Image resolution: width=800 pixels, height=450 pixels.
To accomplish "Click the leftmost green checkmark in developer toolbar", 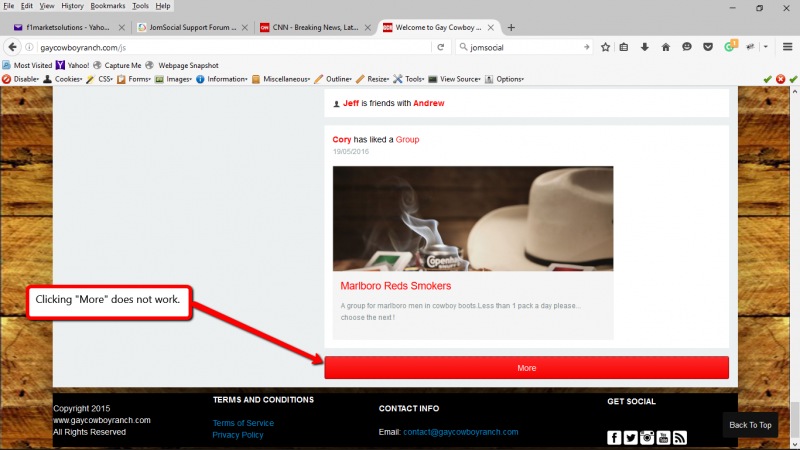I will 767,79.
